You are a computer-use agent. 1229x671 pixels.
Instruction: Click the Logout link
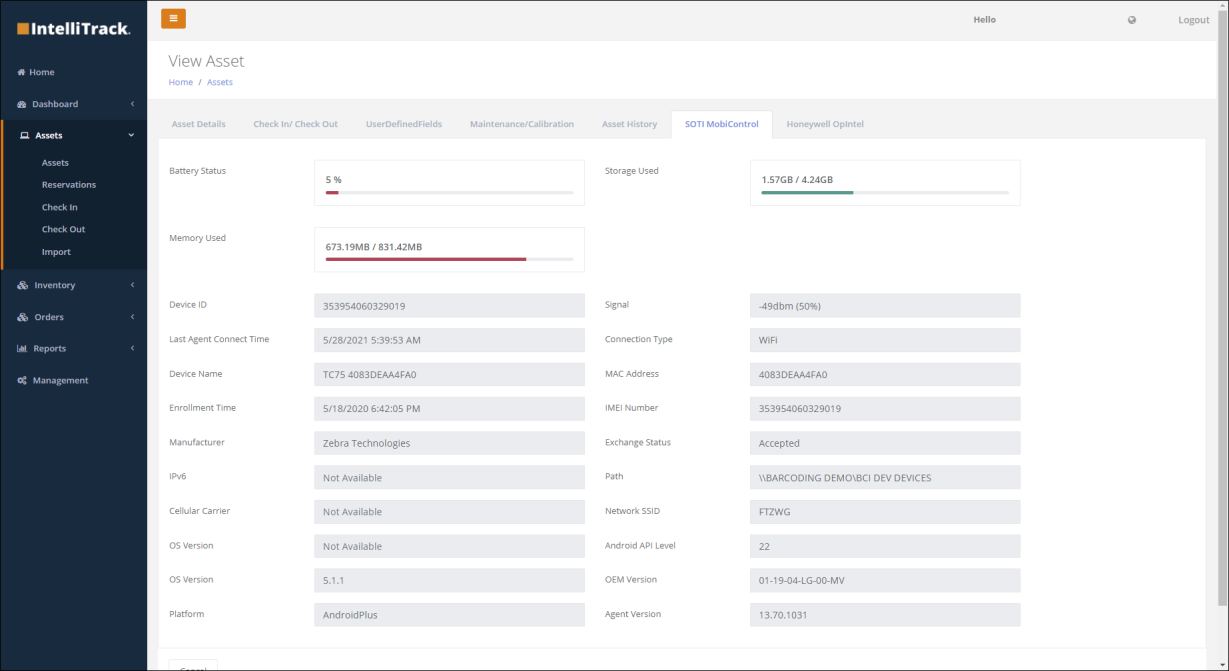(x=1194, y=20)
